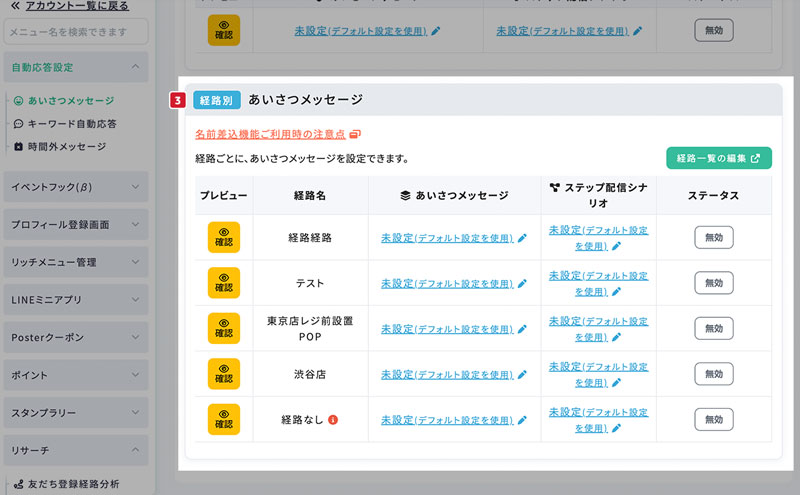Expand the リッチメニュー管理 section
The width and height of the screenshot is (800, 495).
(x=75, y=262)
